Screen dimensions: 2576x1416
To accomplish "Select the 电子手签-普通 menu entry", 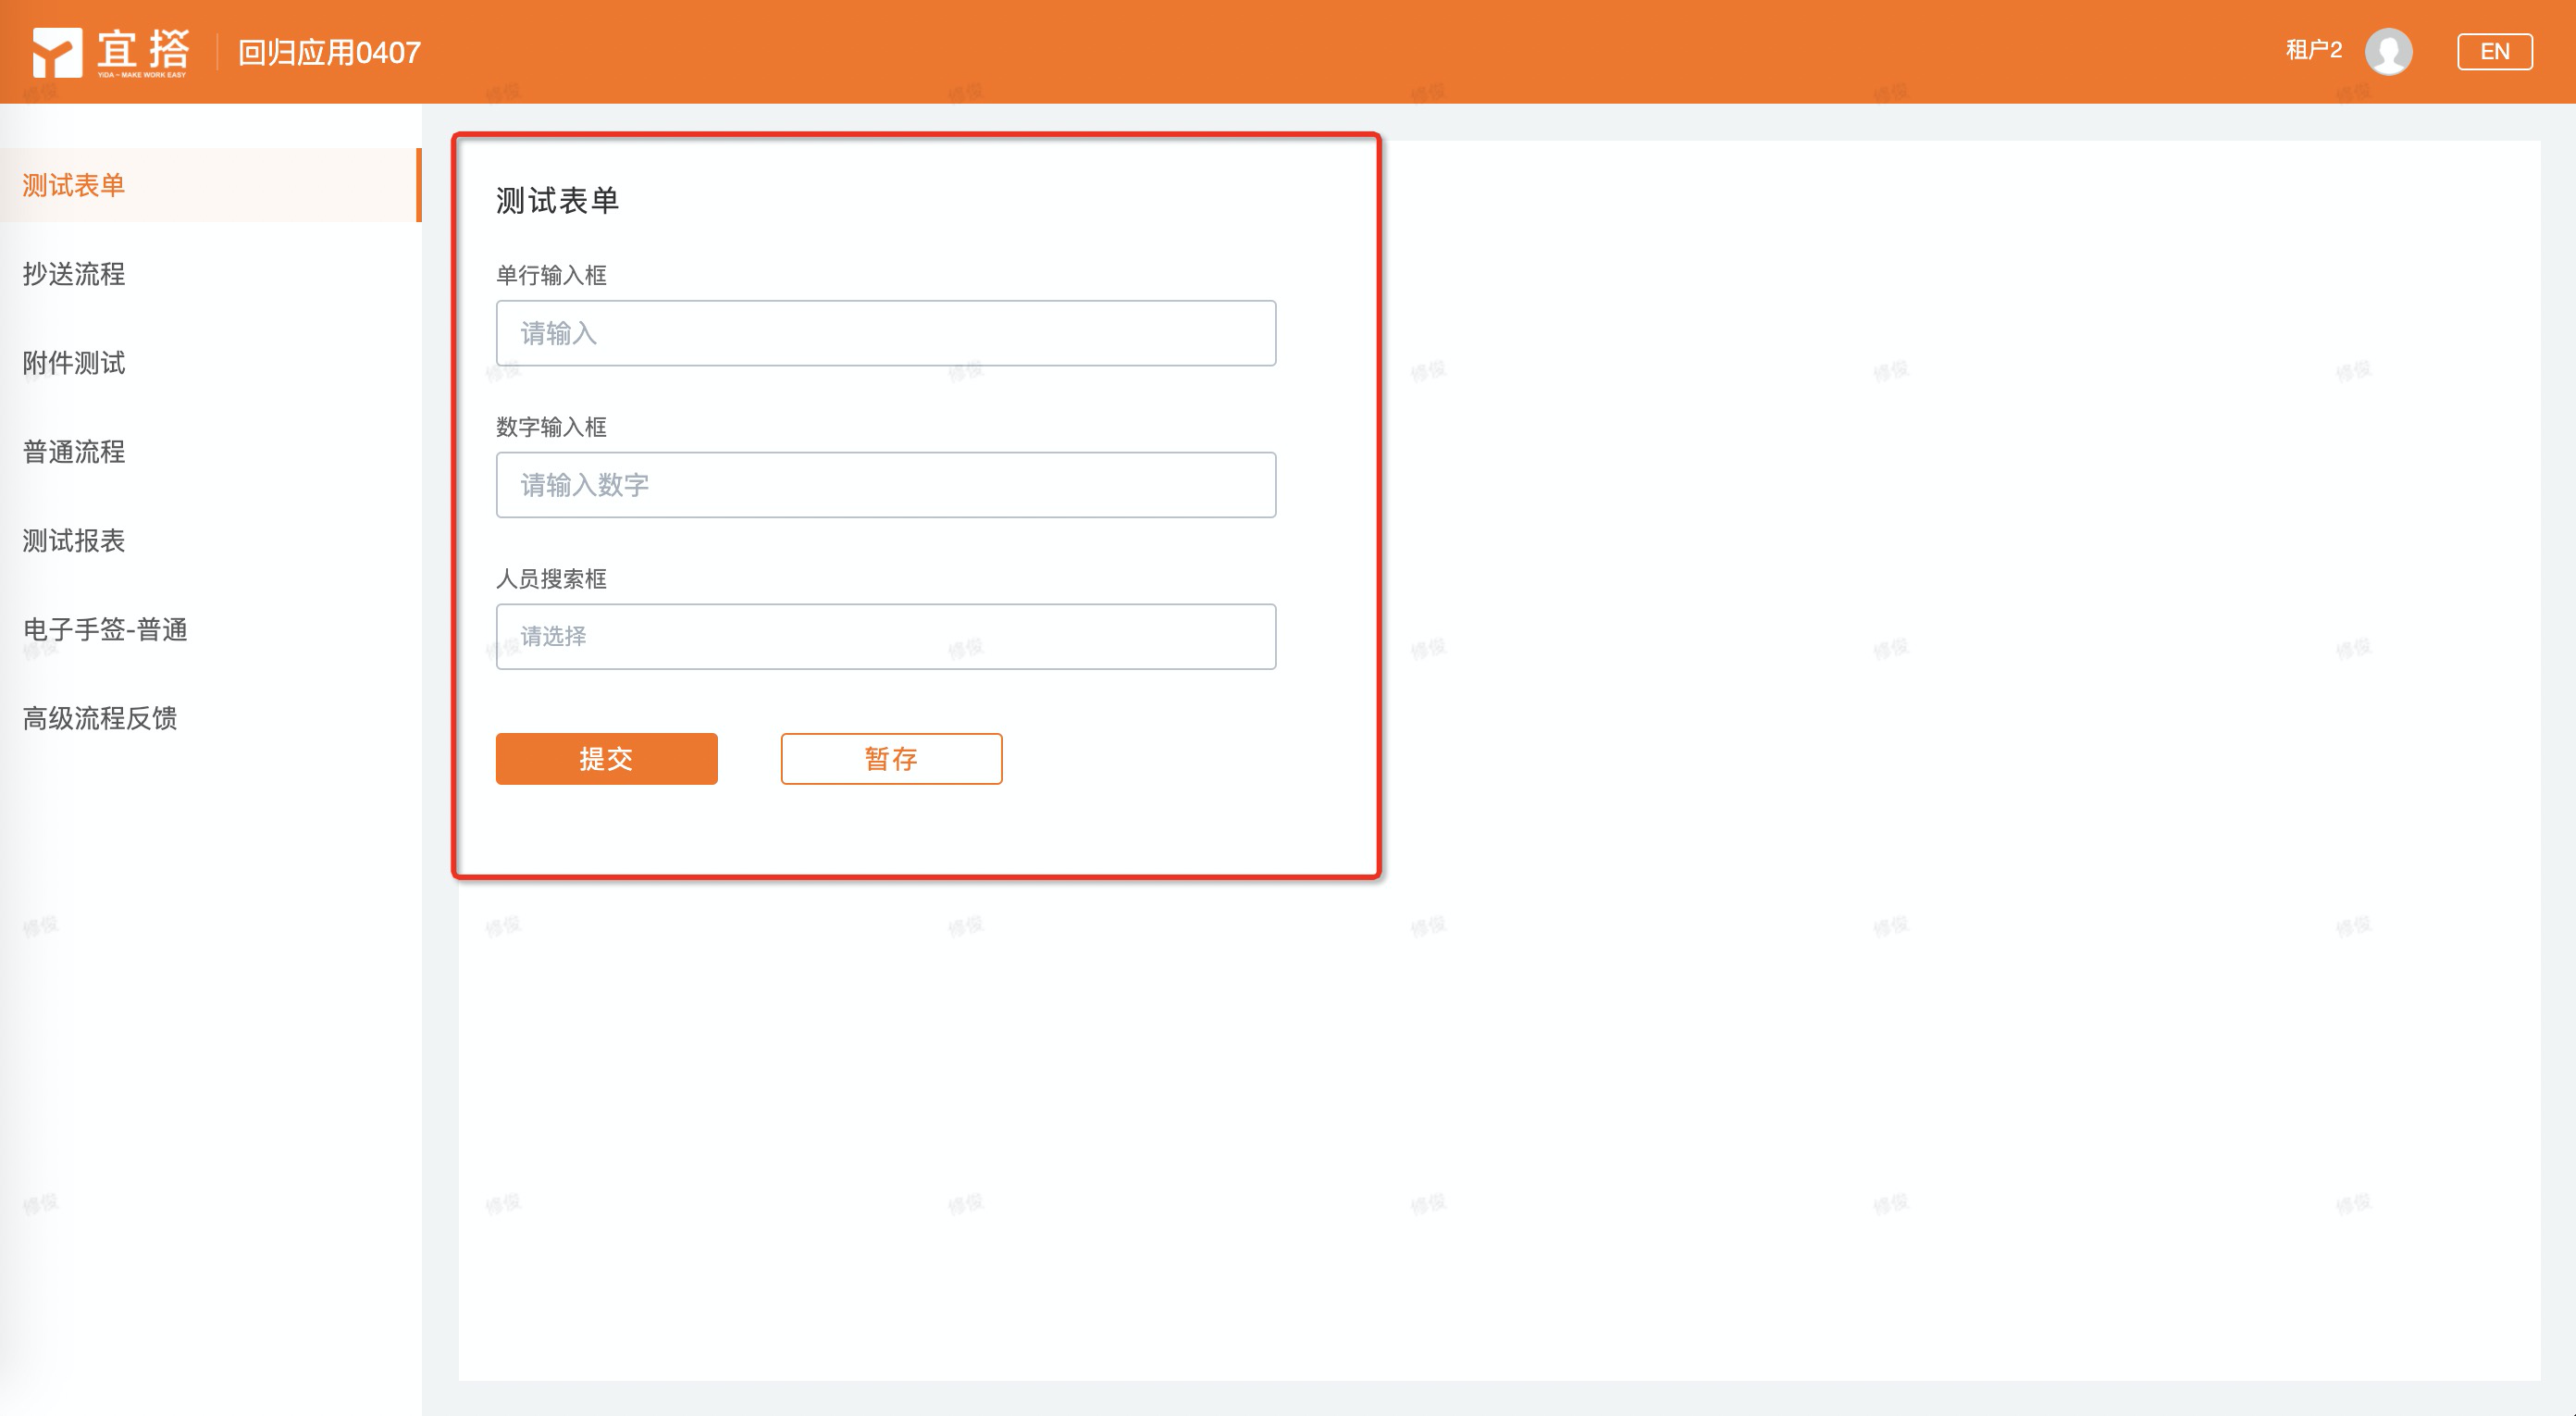I will pyautogui.click(x=105, y=630).
